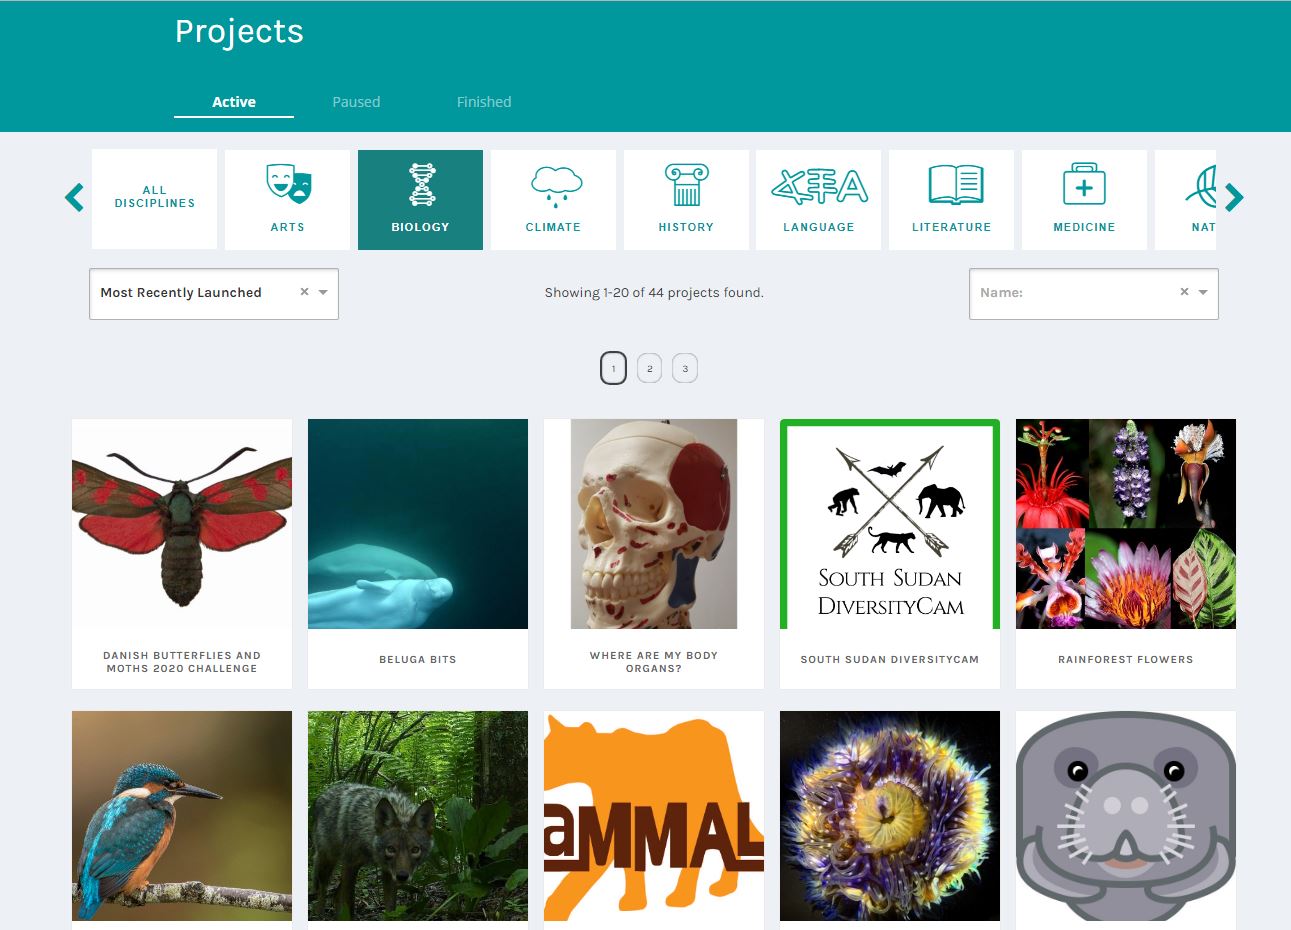Select All Disciplines filter tile
Screen dimensions: 1291x930
(x=154, y=199)
